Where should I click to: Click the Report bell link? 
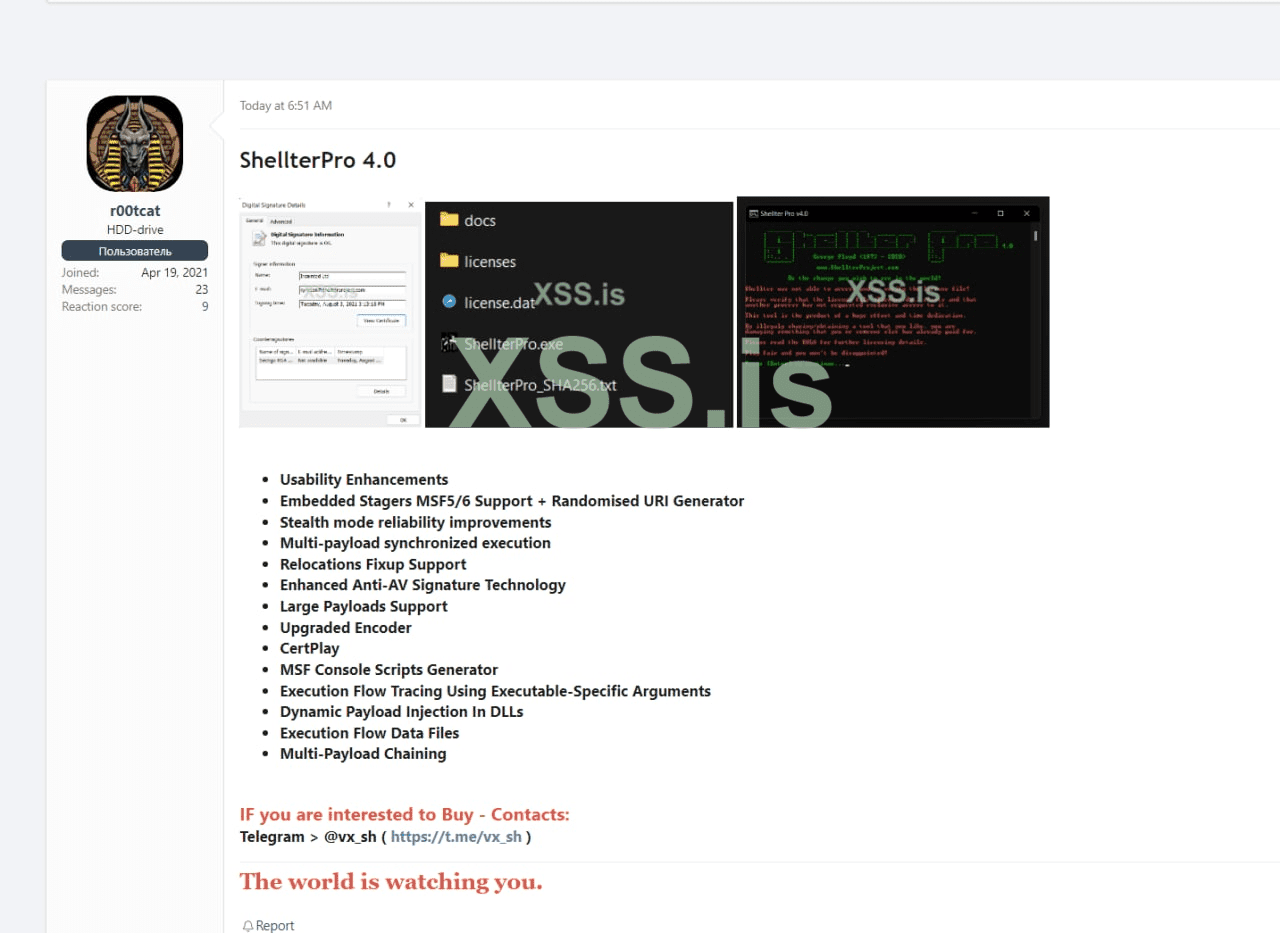[x=268, y=925]
